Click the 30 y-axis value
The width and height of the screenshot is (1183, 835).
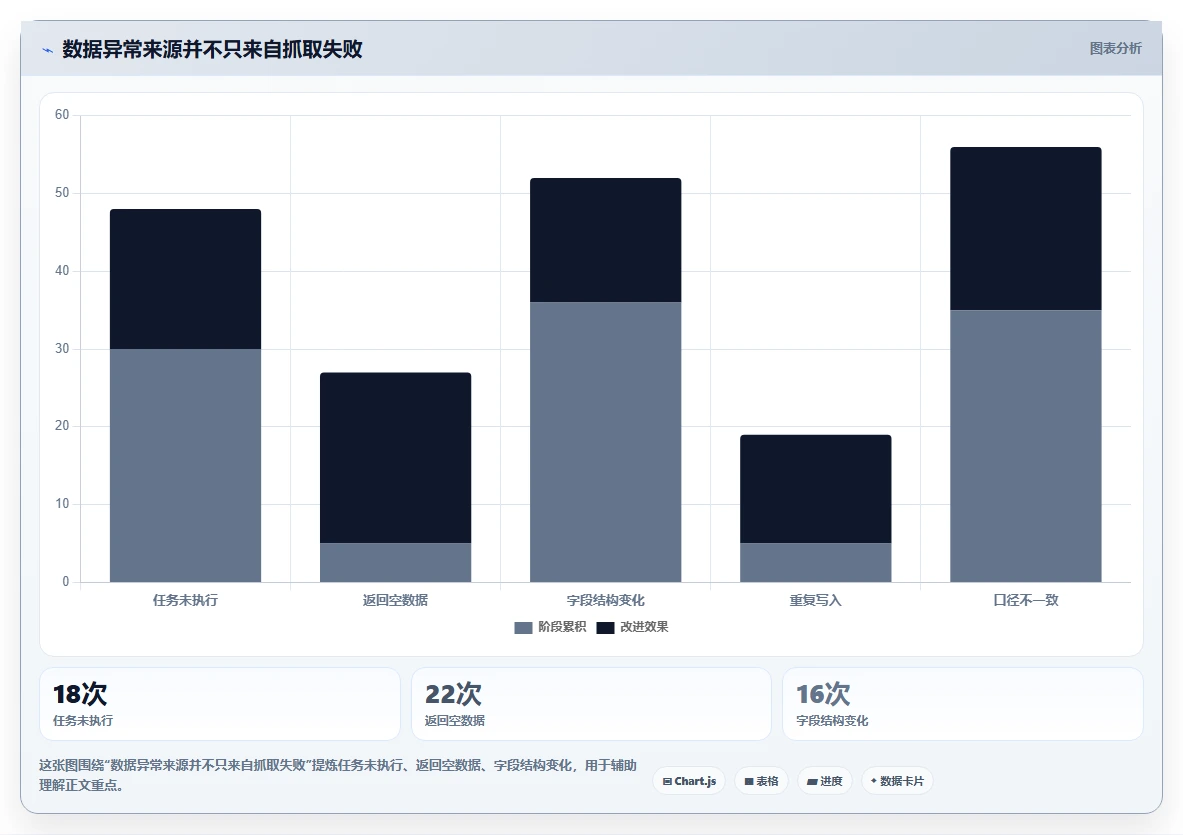point(62,348)
